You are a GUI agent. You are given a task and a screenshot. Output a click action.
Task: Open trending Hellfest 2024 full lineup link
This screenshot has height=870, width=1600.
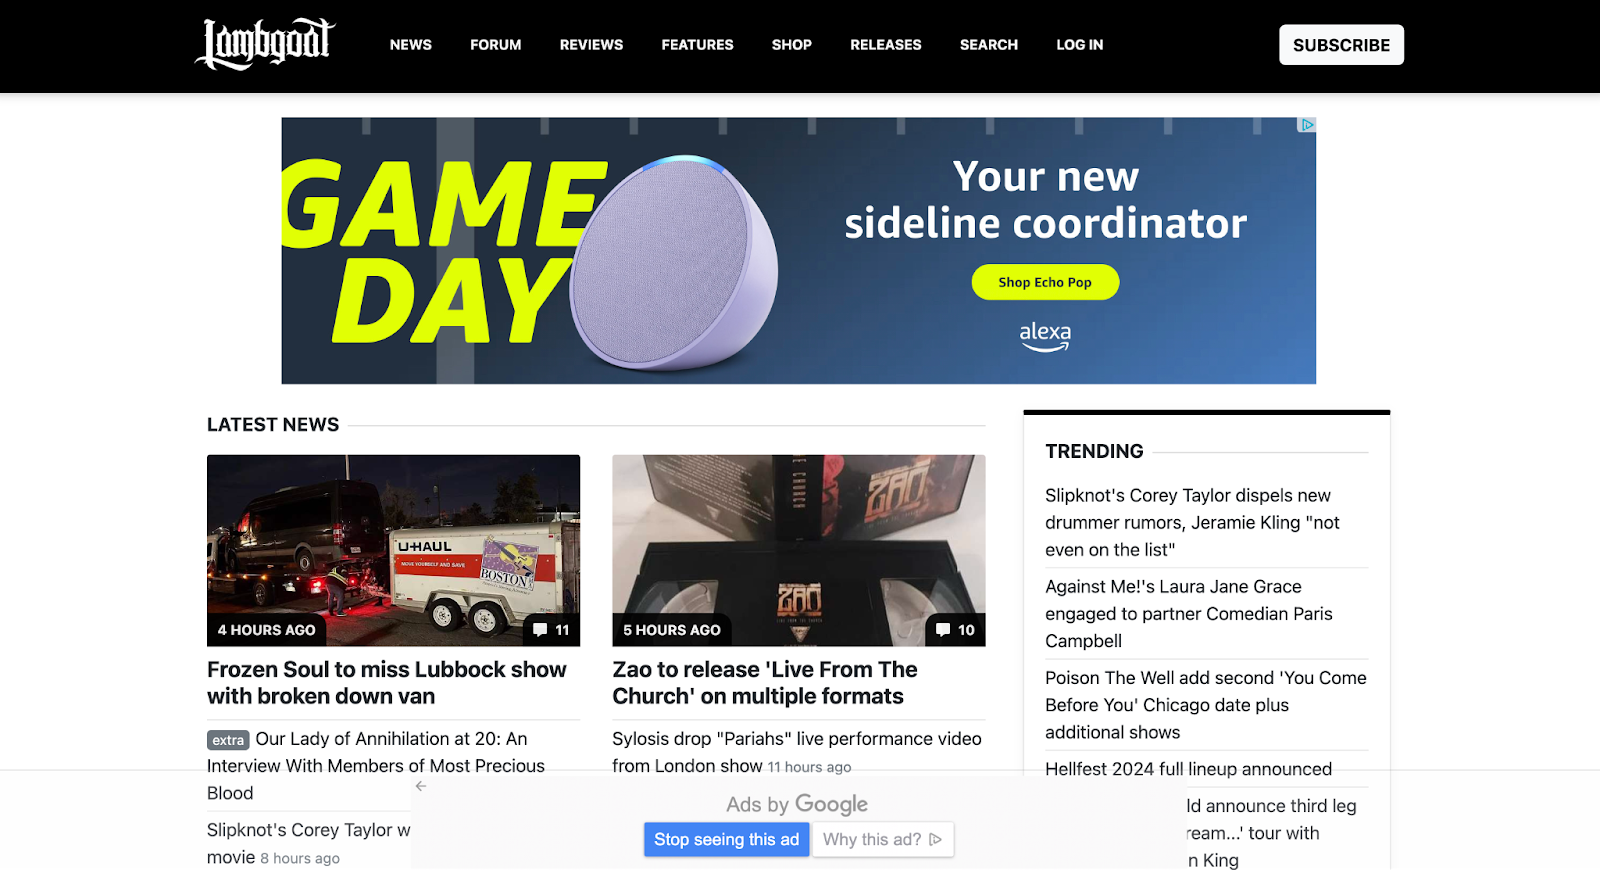pyautogui.click(x=1189, y=769)
